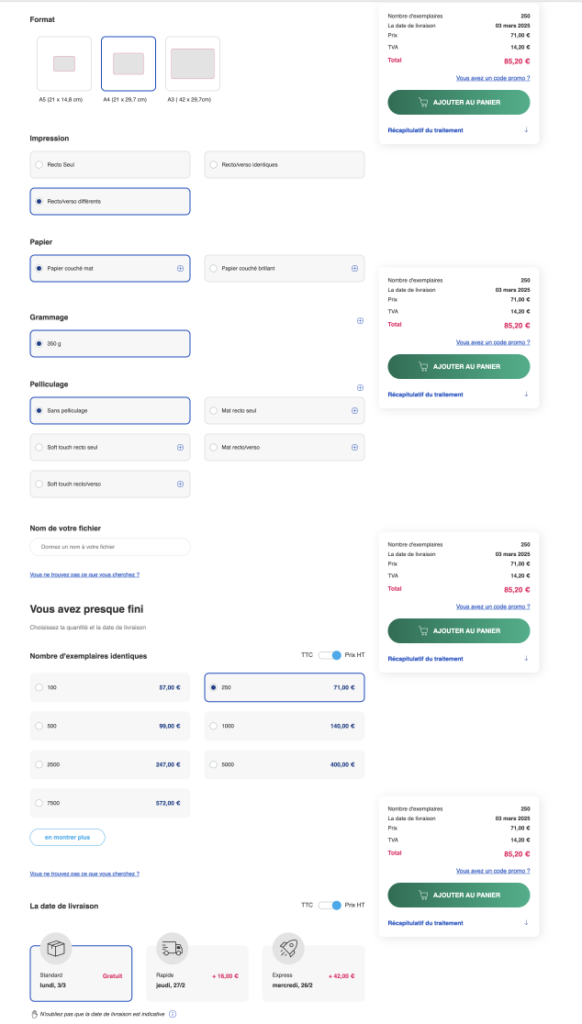Image resolution: width=582 pixels, height=1024 pixels.
Task: Open the top Vous avez un code promo link
Action: (x=493, y=78)
